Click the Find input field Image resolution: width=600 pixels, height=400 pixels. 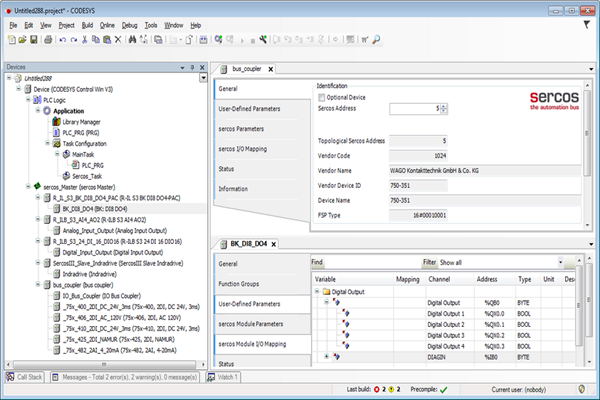(370, 260)
